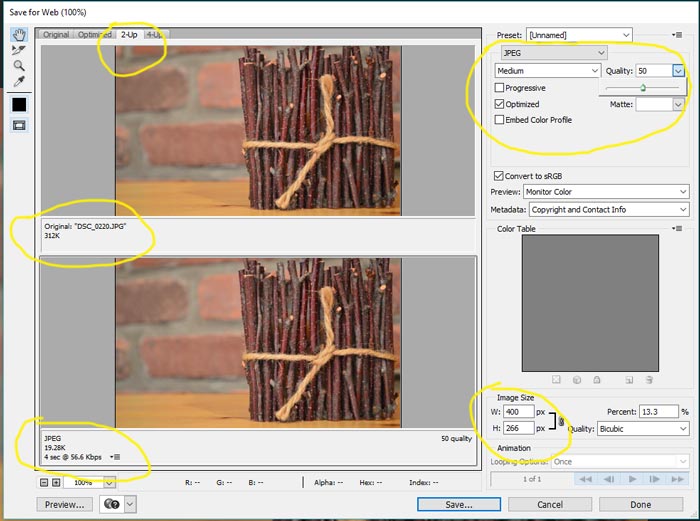The image size is (700, 521).
Task: Toggle the constrain proportions link icon
Action: [561, 421]
